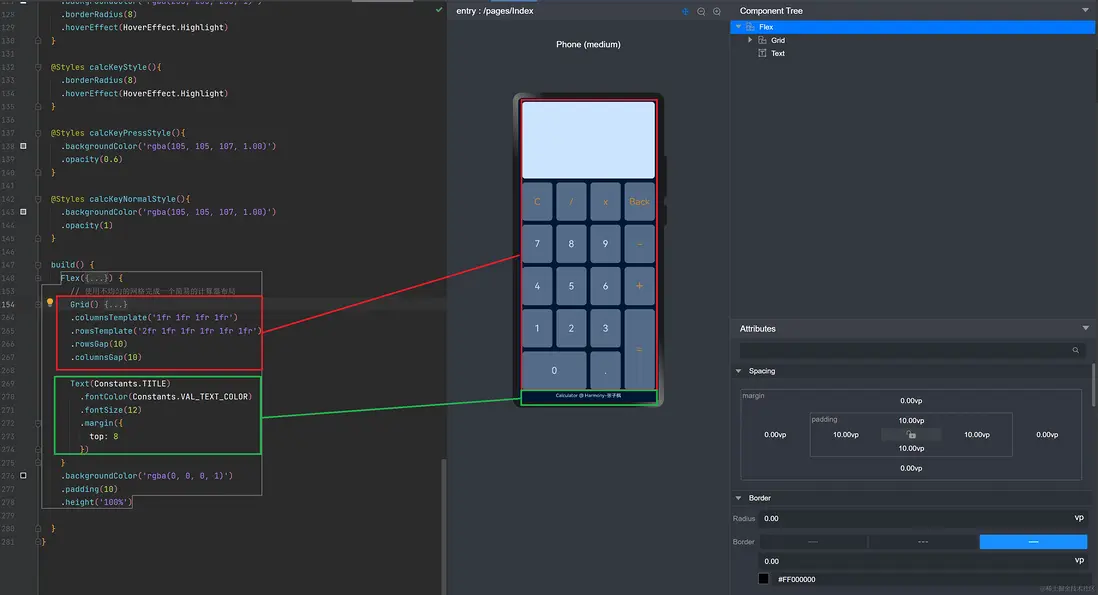Screen dimensions: 1098x595
Task: Expand the Grid node in Component Tree
Action: [x=751, y=40]
